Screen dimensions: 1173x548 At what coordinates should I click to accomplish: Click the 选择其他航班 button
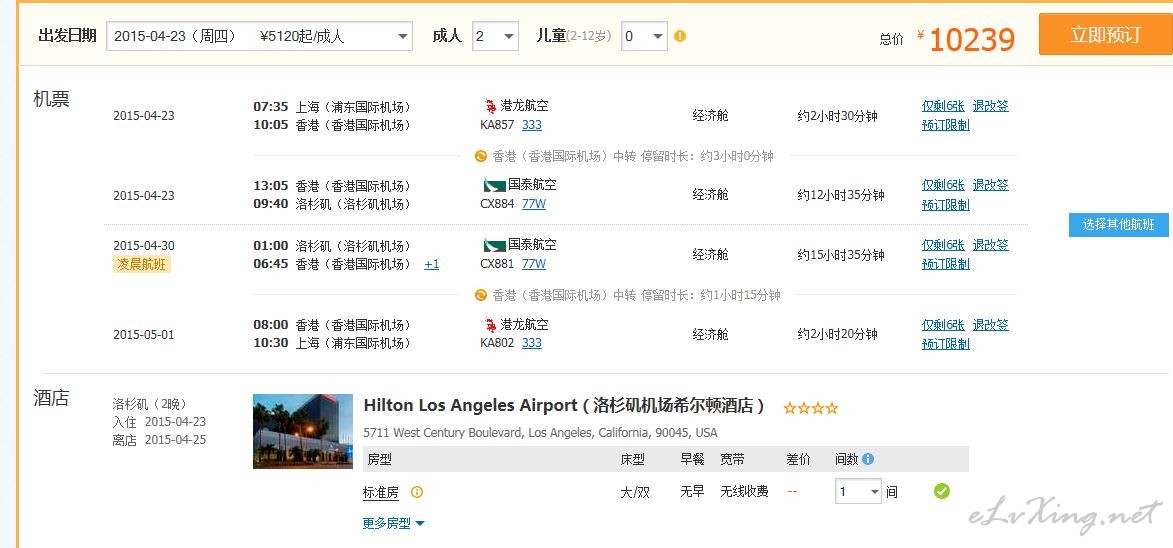point(1118,224)
